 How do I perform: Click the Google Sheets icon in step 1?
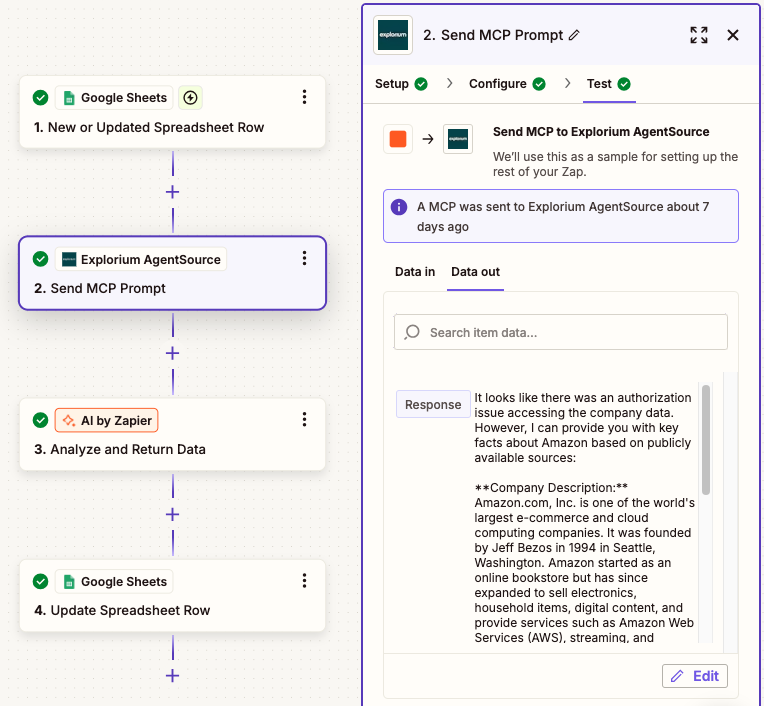coord(69,98)
